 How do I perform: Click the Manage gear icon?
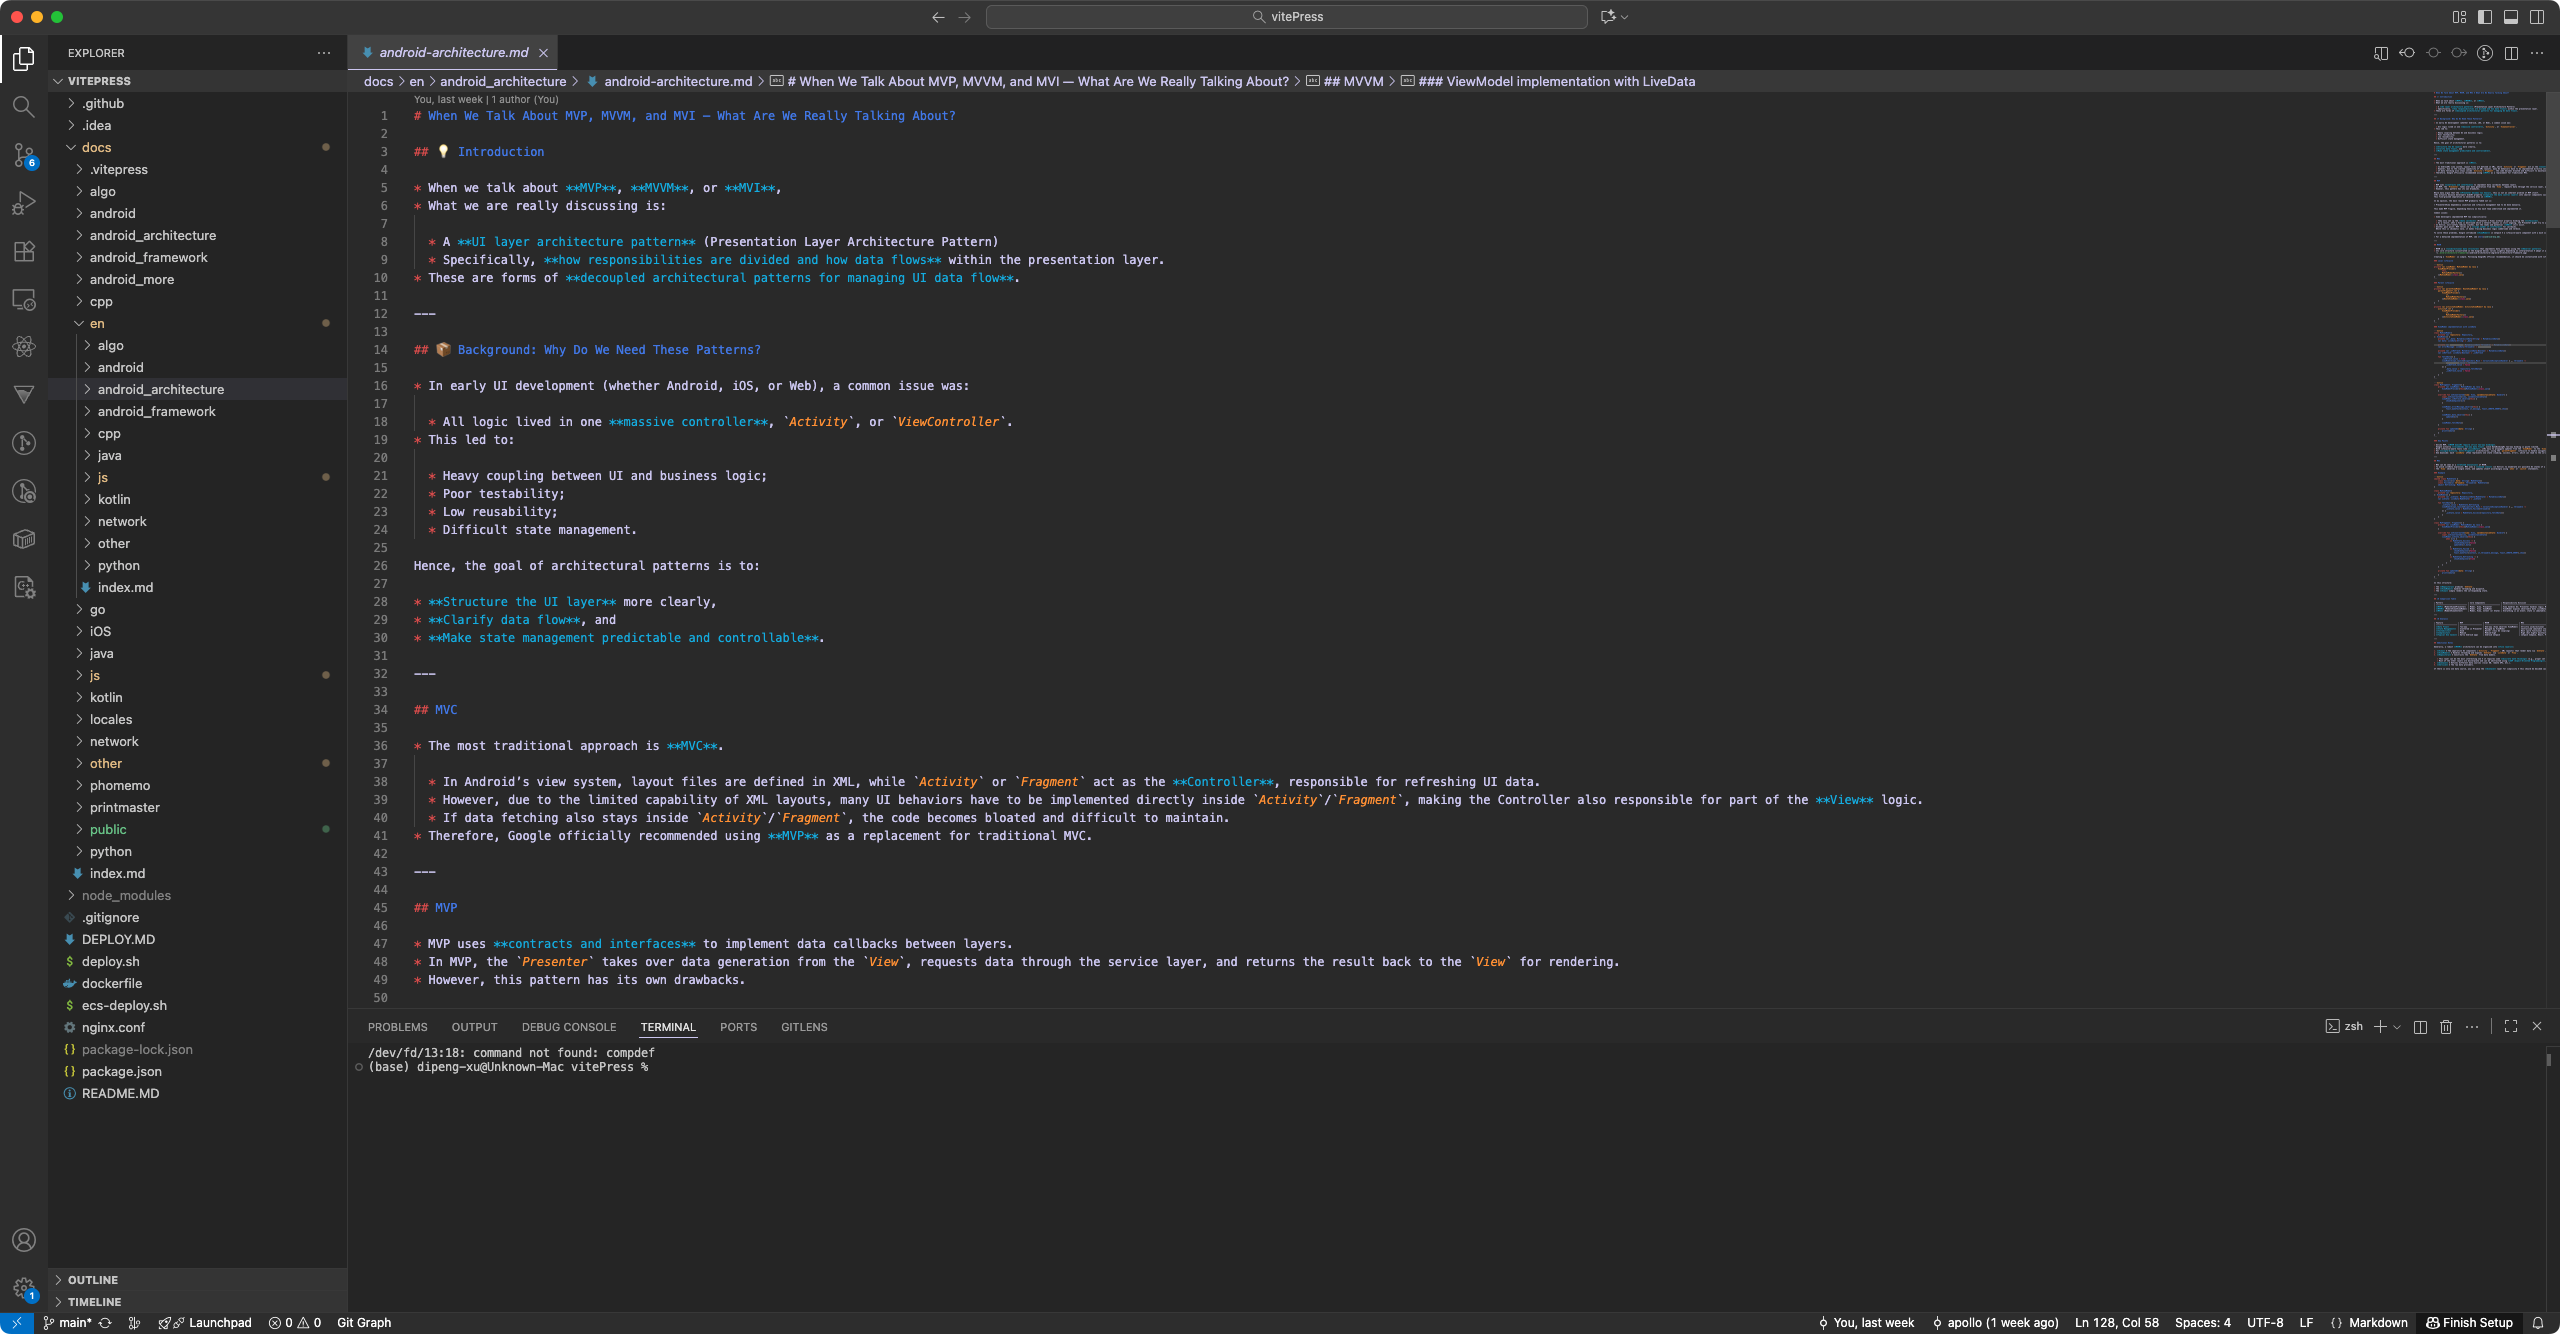(x=24, y=1288)
